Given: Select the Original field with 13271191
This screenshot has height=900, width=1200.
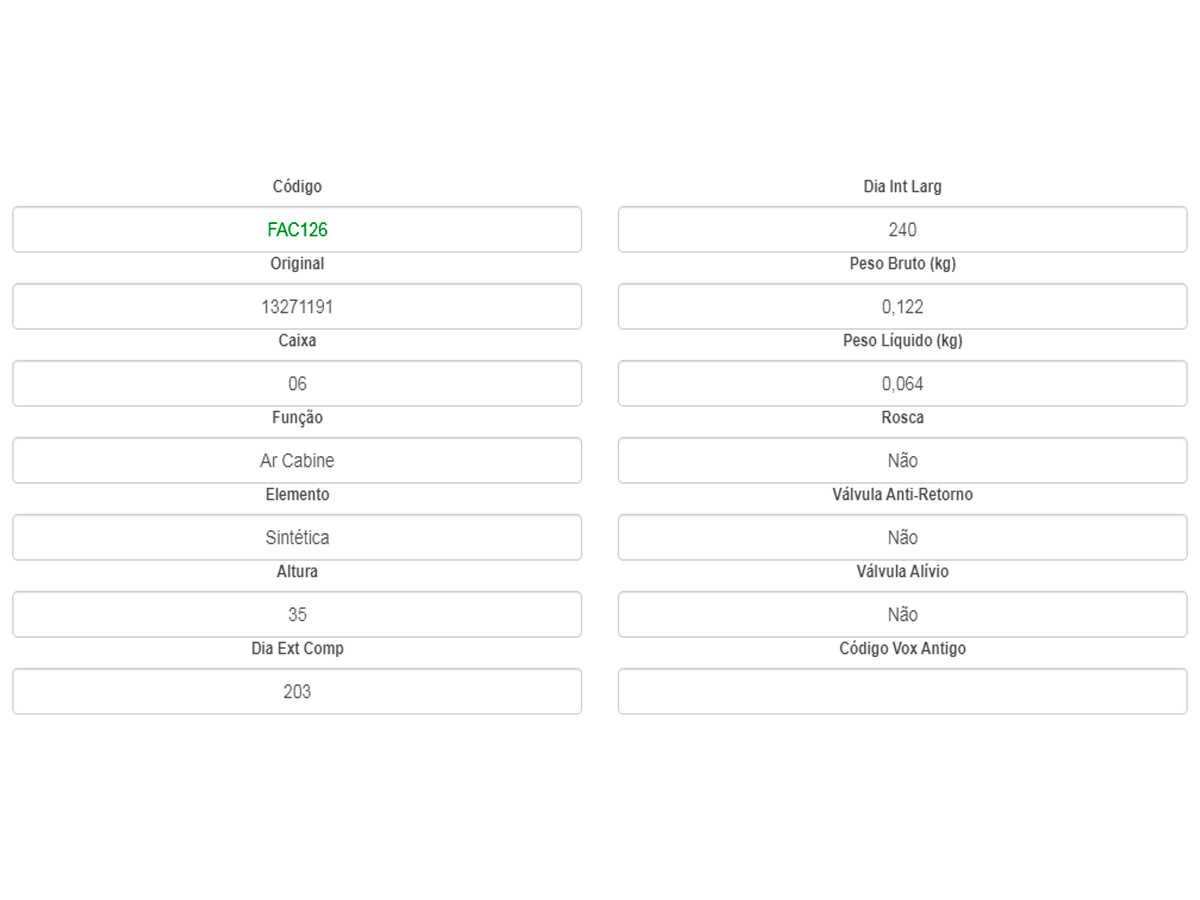Looking at the screenshot, I should 297,307.
